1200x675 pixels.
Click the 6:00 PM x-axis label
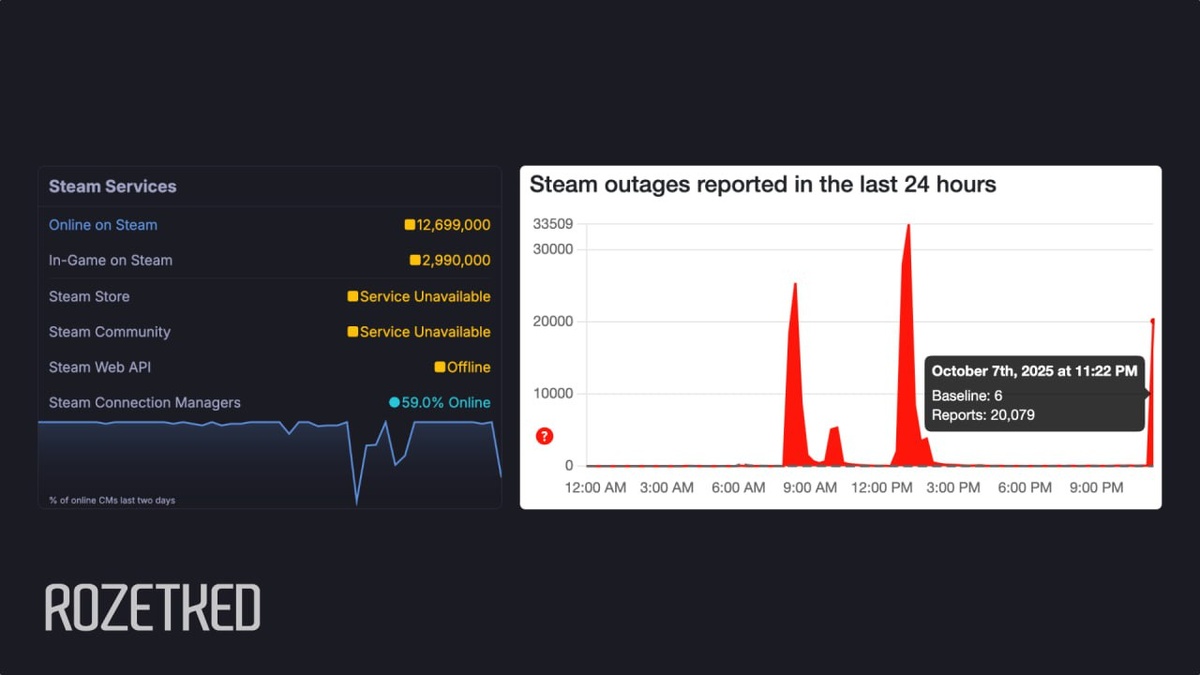coord(1025,487)
